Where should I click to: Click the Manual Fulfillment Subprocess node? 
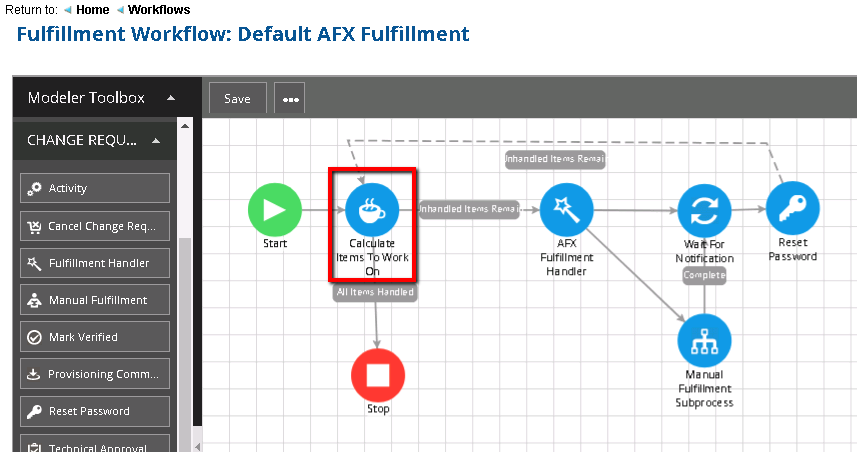tap(704, 341)
